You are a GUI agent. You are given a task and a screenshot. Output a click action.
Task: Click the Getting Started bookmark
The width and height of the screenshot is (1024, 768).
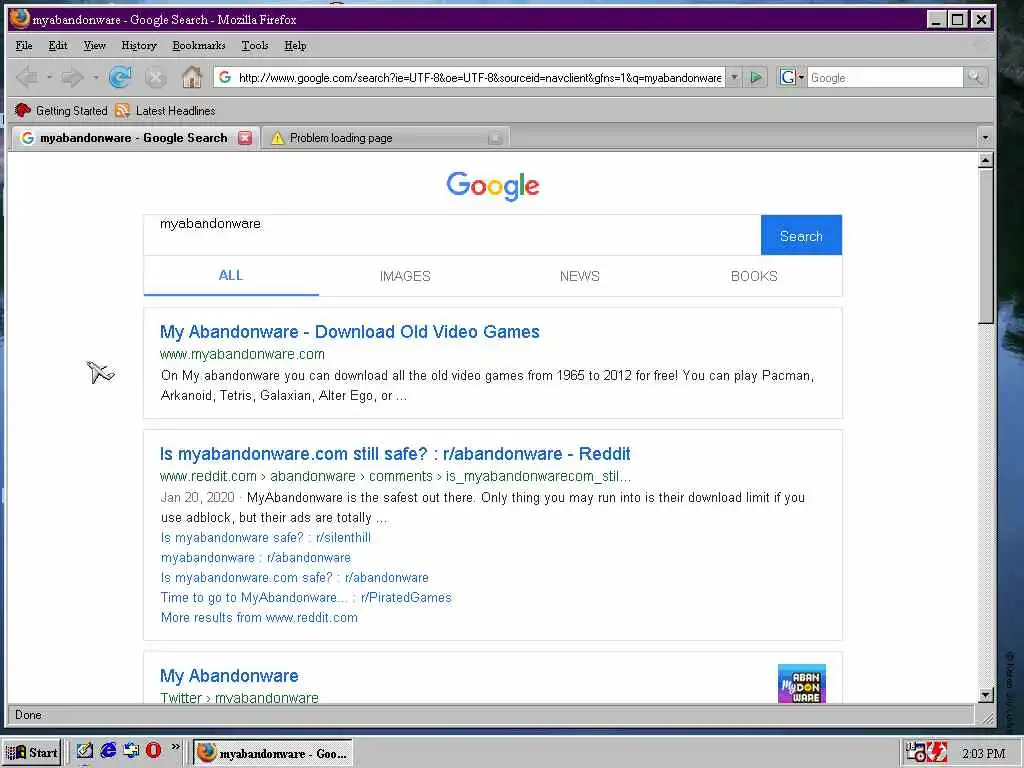pyautogui.click(x=61, y=110)
